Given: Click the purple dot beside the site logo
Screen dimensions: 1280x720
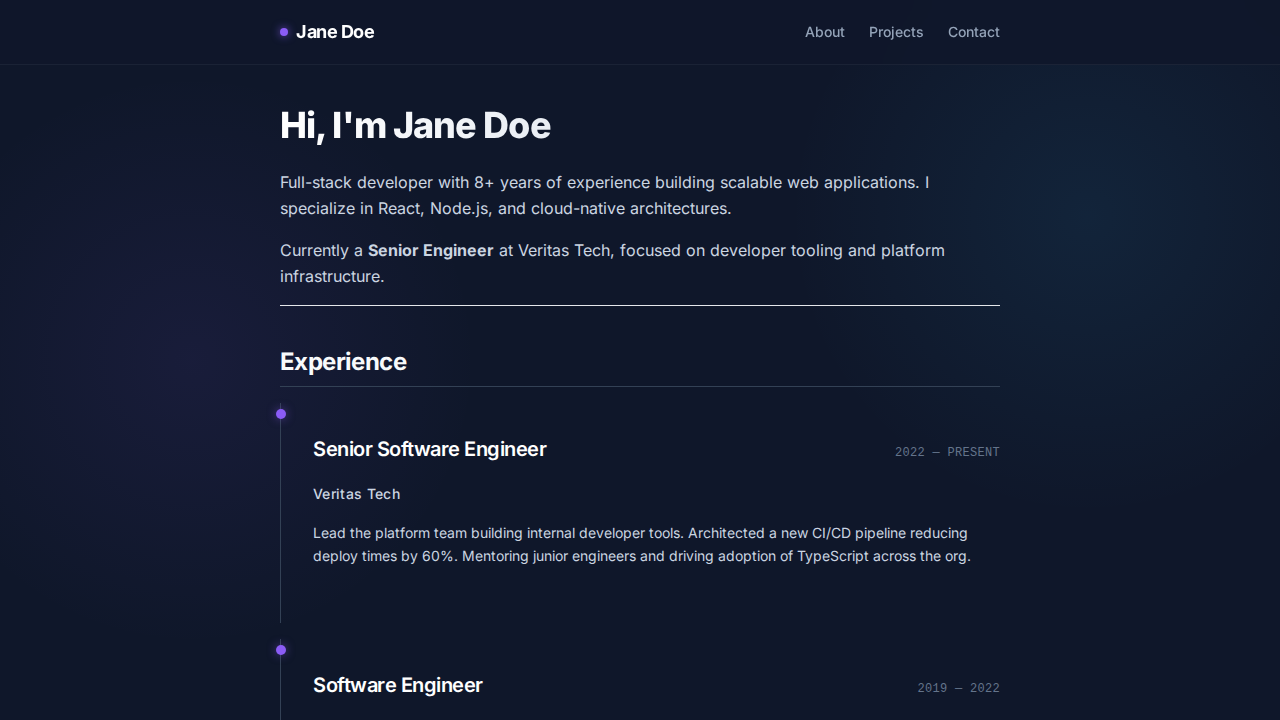Looking at the screenshot, I should 283,32.
